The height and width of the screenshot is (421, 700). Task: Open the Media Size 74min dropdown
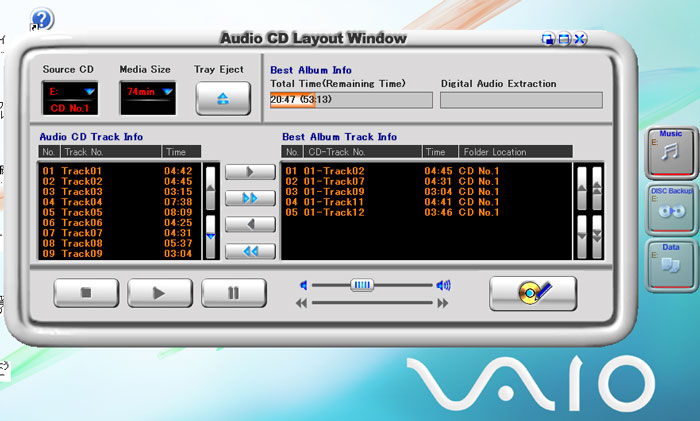click(x=166, y=91)
